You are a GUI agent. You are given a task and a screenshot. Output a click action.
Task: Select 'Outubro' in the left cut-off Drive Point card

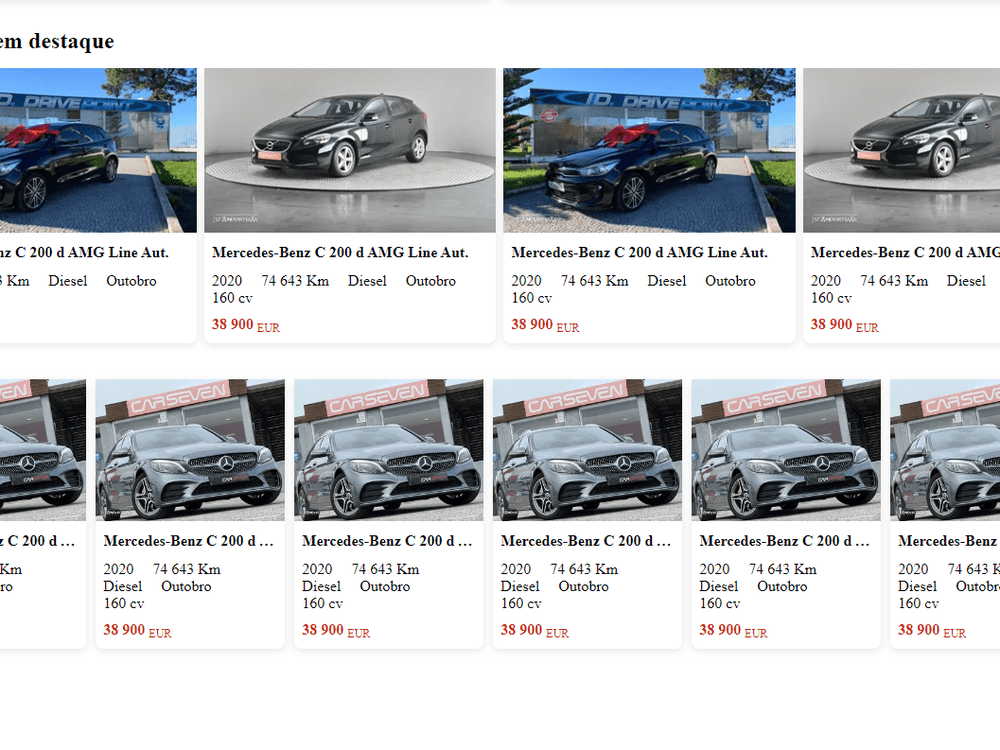click(131, 281)
